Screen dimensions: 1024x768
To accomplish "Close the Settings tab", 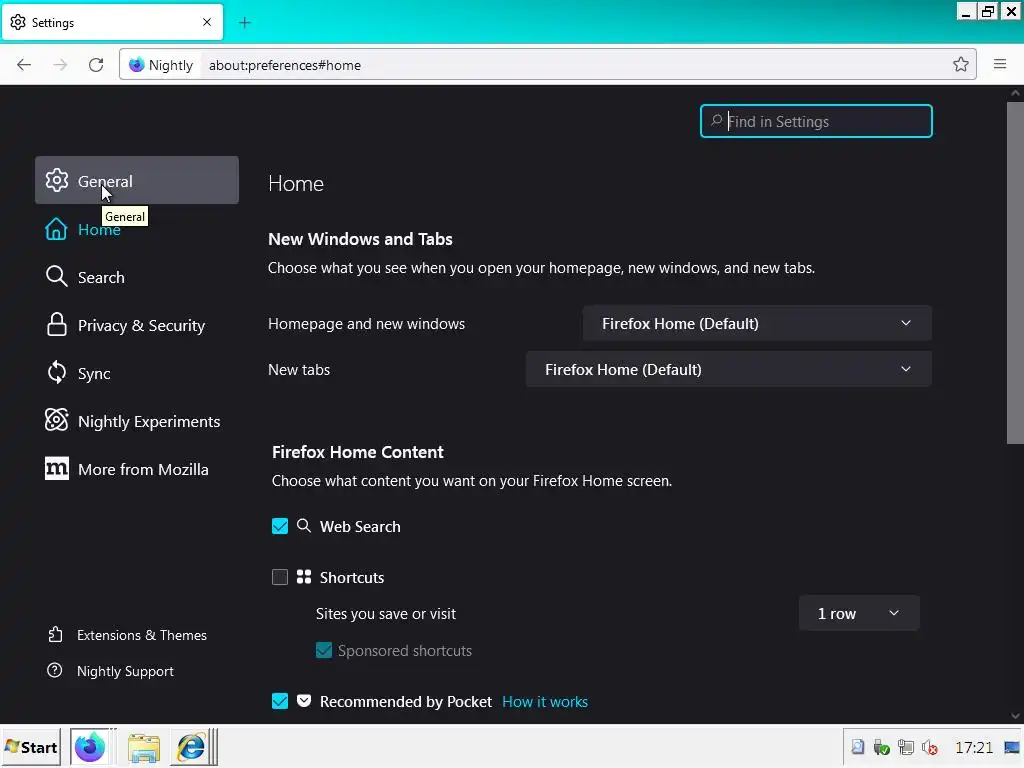I will [x=207, y=22].
